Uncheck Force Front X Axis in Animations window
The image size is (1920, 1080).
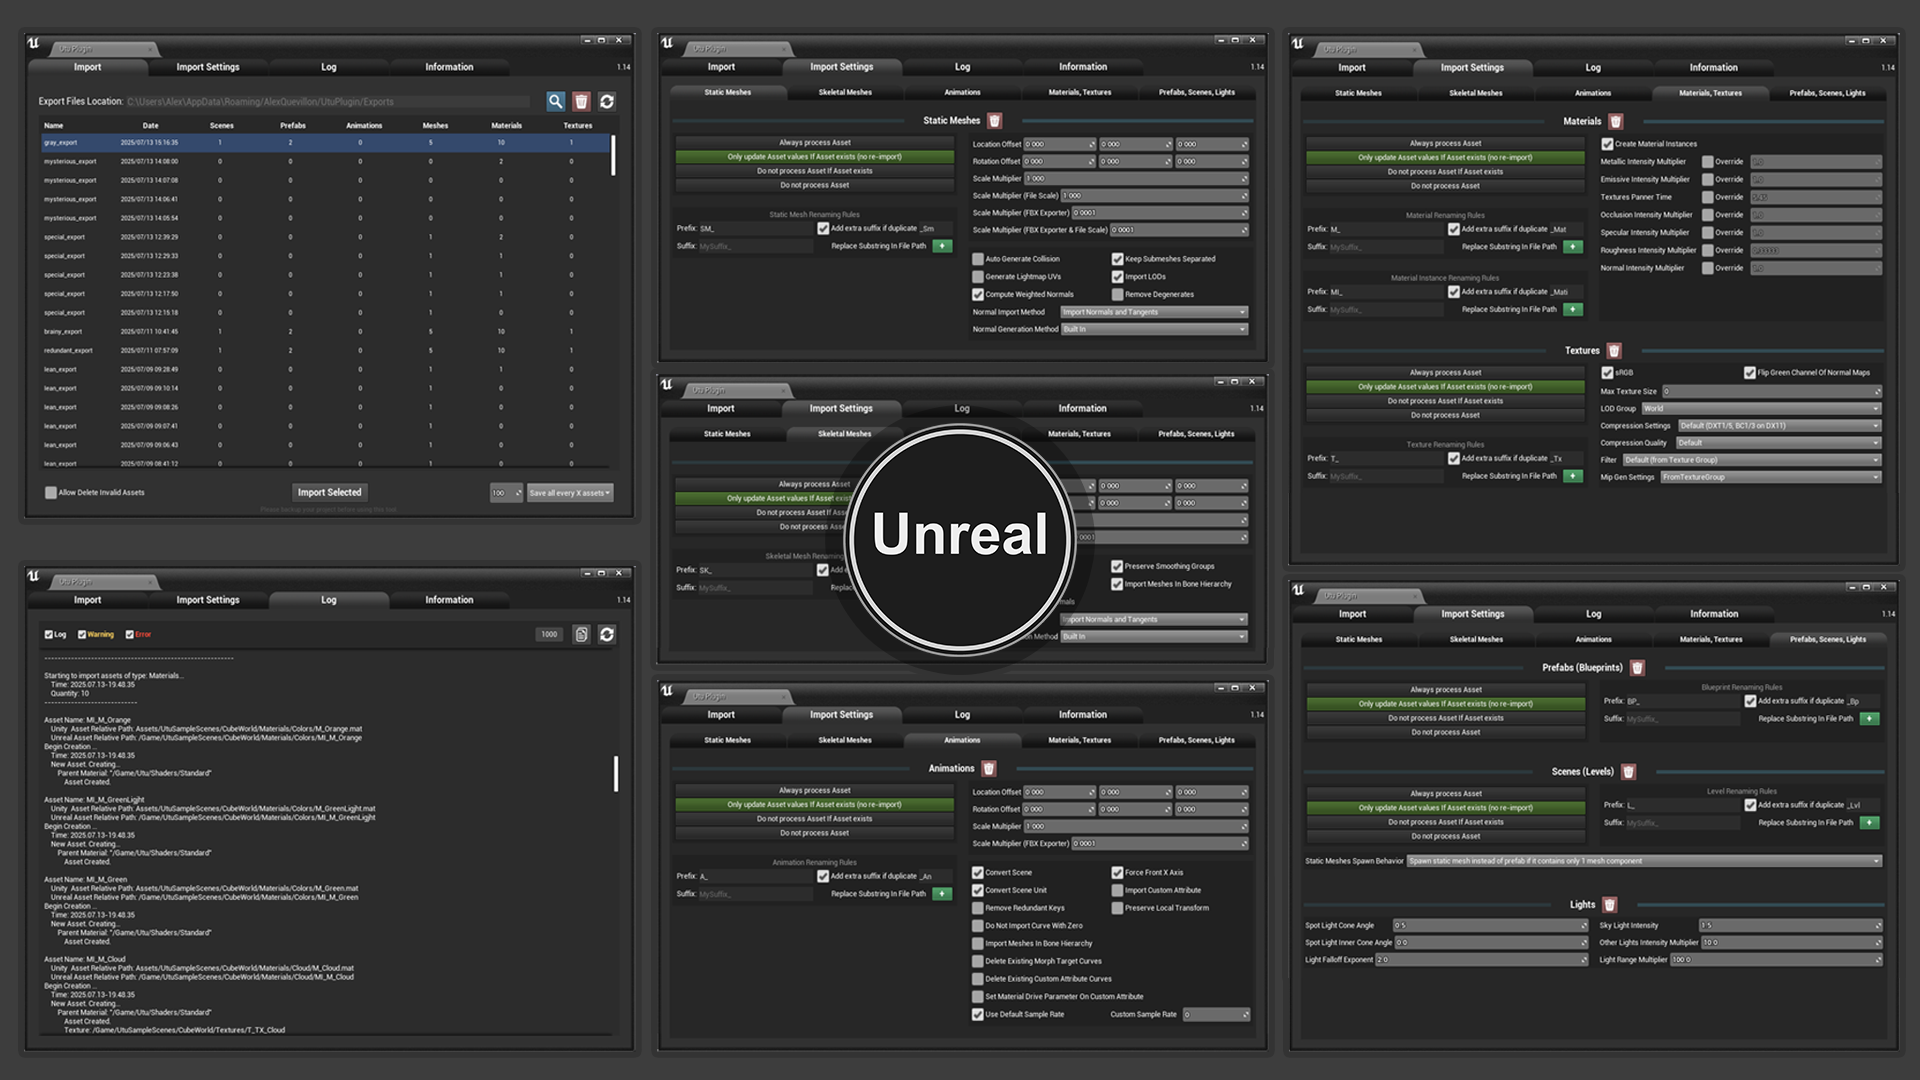(x=1118, y=873)
